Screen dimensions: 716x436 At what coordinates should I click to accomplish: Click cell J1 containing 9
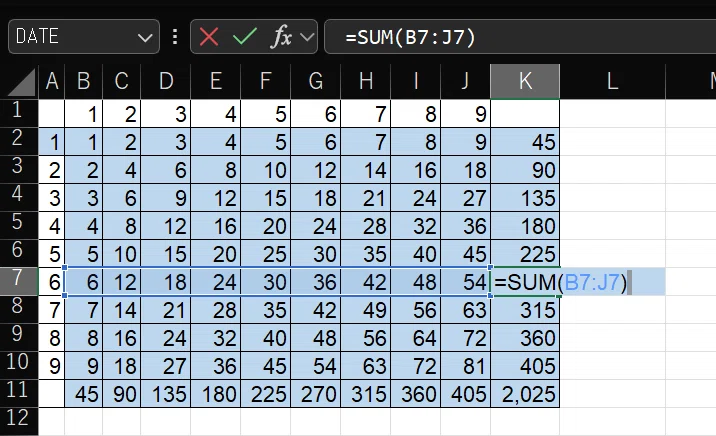pyautogui.click(x=465, y=114)
